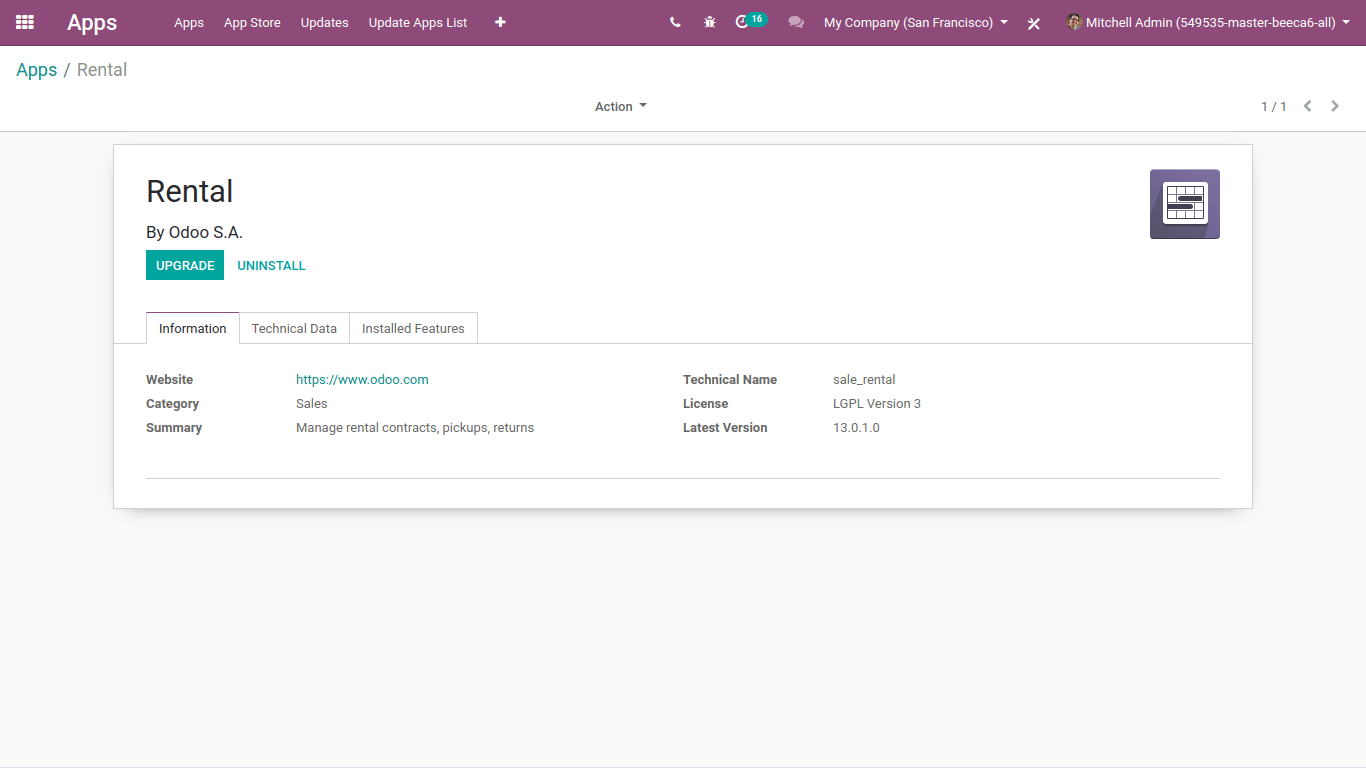The height and width of the screenshot is (768, 1366).
Task: Click the plus icon in top menu
Action: pos(500,22)
